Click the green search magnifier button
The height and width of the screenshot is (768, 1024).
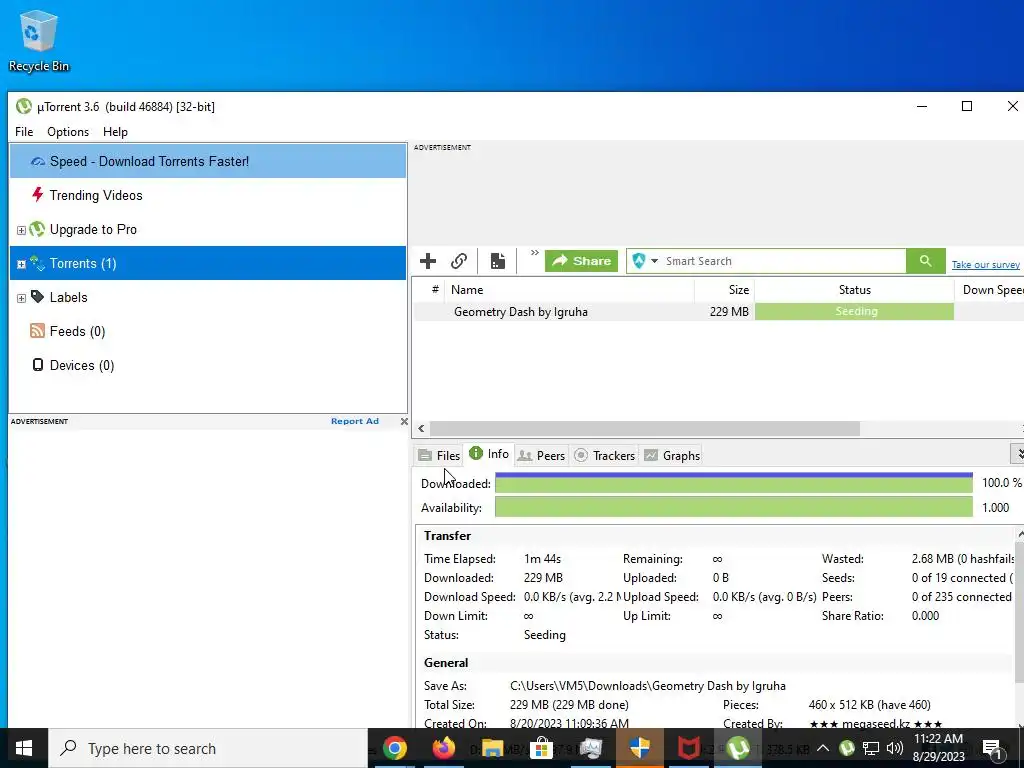(x=925, y=261)
